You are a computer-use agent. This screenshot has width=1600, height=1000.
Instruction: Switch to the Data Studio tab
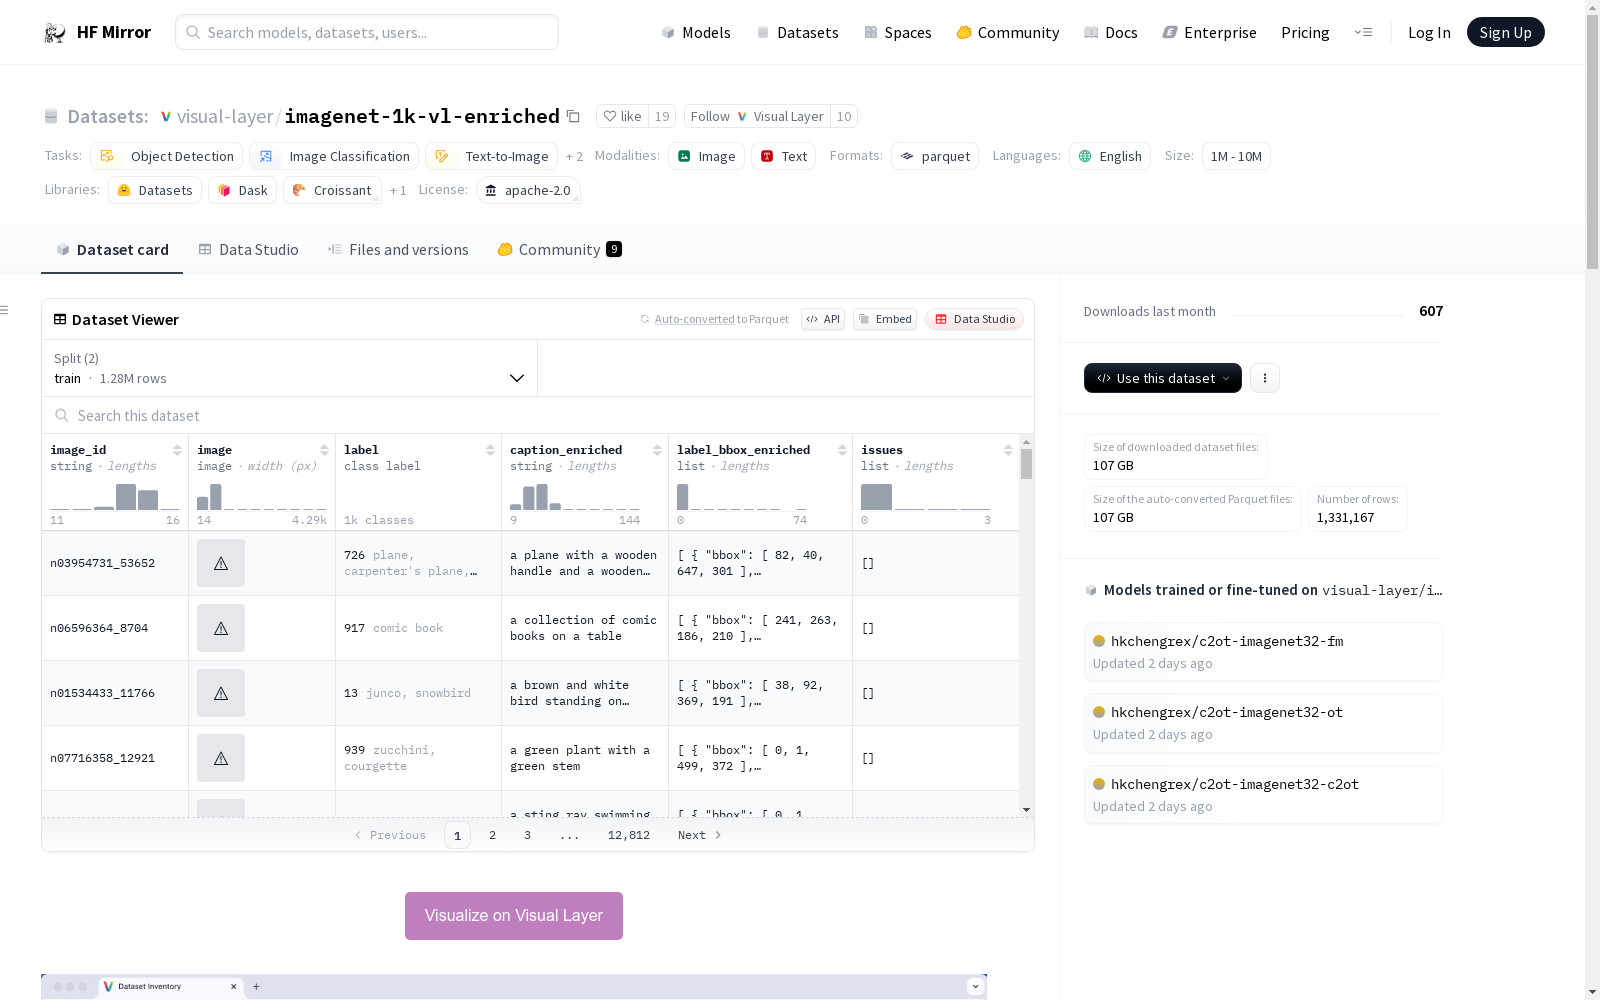coord(249,250)
